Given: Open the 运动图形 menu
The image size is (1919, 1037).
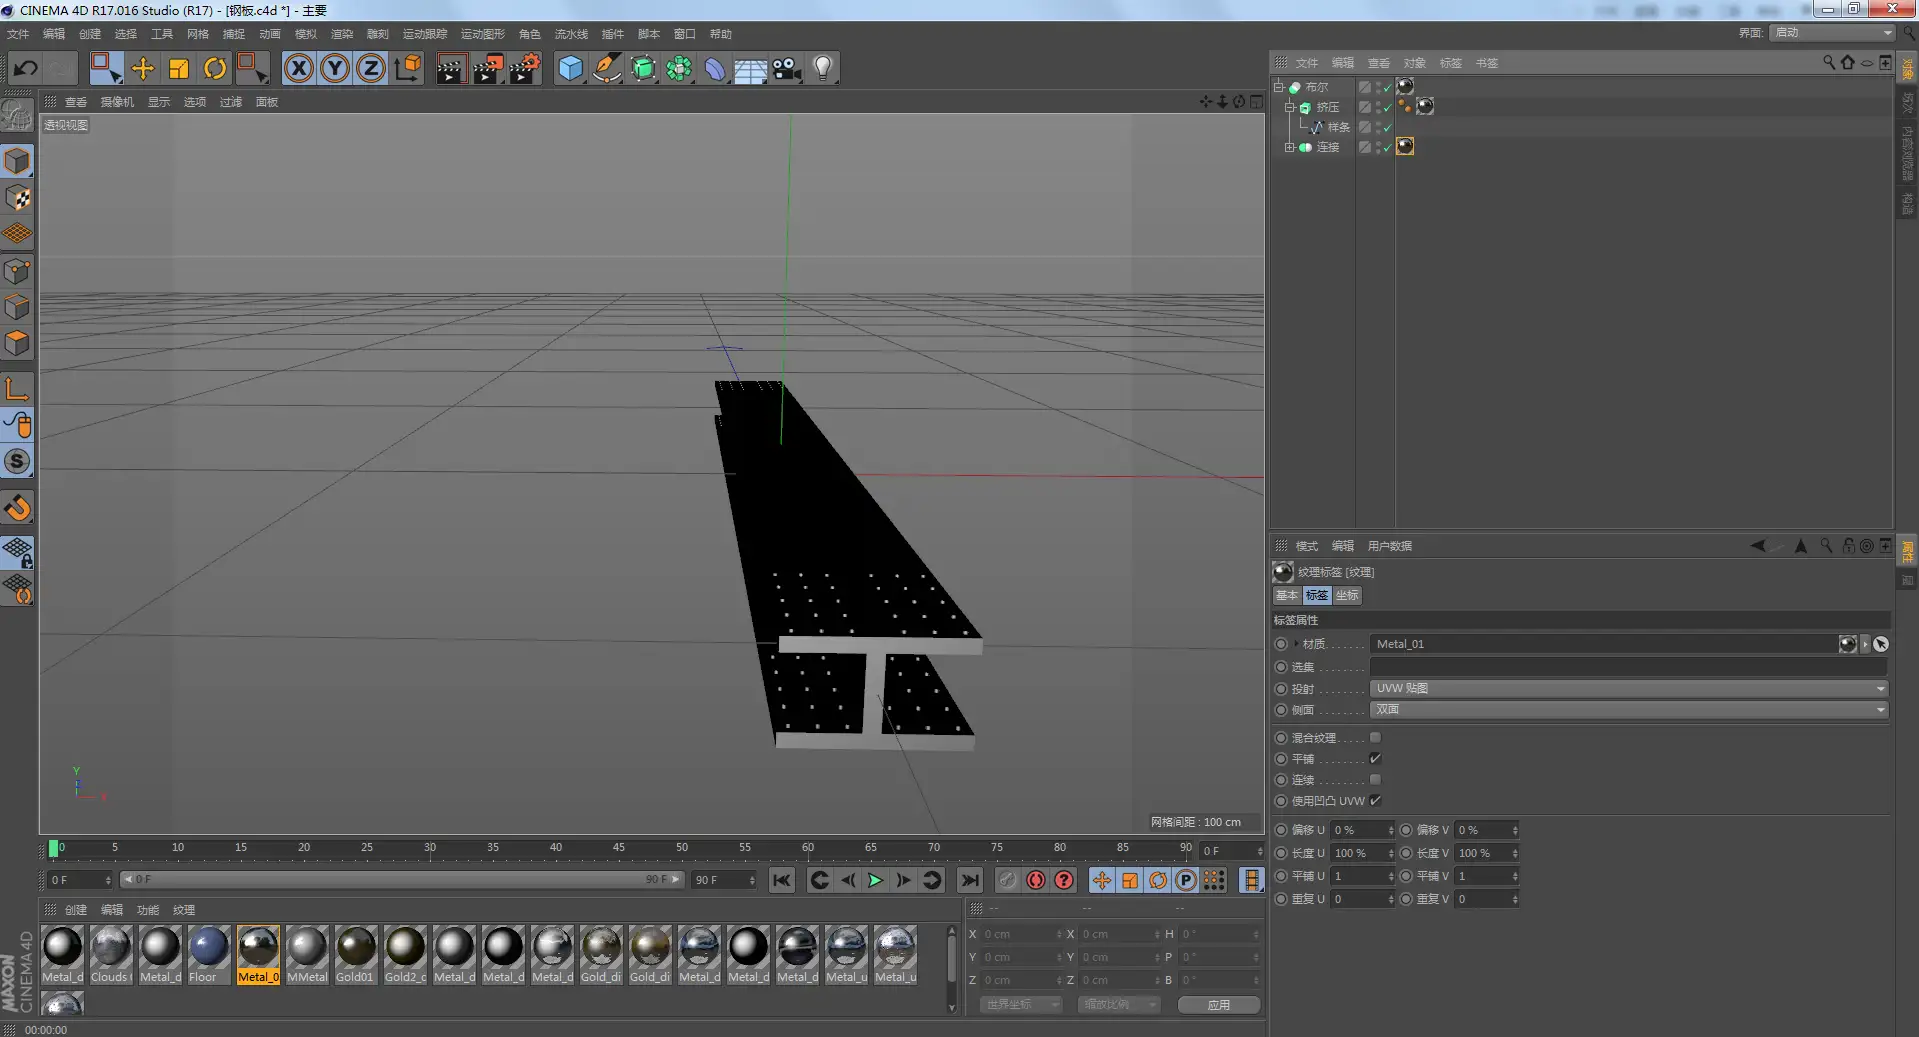Looking at the screenshot, I should click(483, 34).
